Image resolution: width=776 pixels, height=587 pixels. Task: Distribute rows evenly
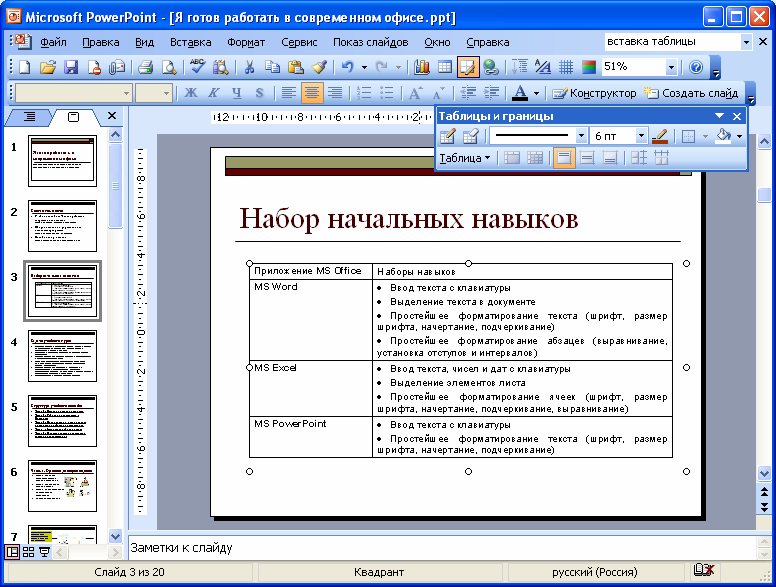pos(639,158)
